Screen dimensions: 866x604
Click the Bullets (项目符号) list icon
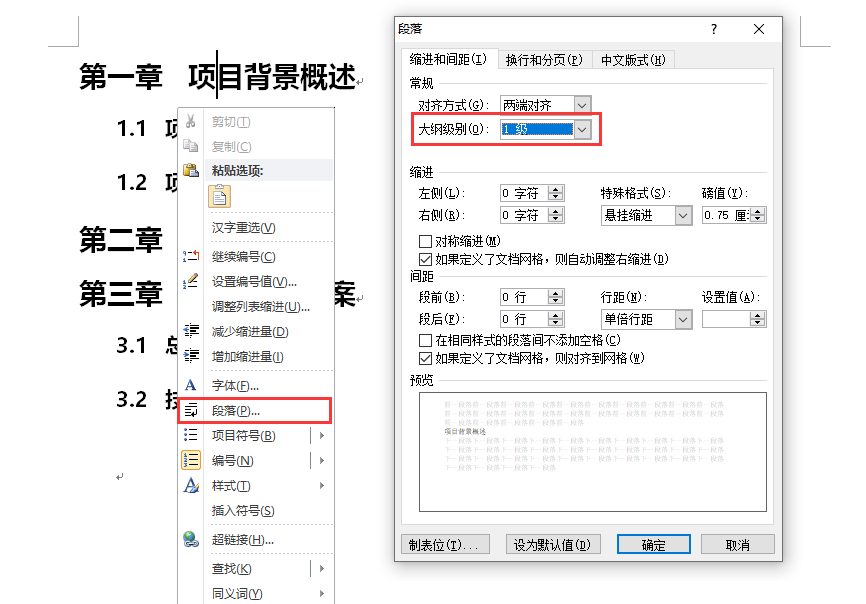pyautogui.click(x=190, y=435)
